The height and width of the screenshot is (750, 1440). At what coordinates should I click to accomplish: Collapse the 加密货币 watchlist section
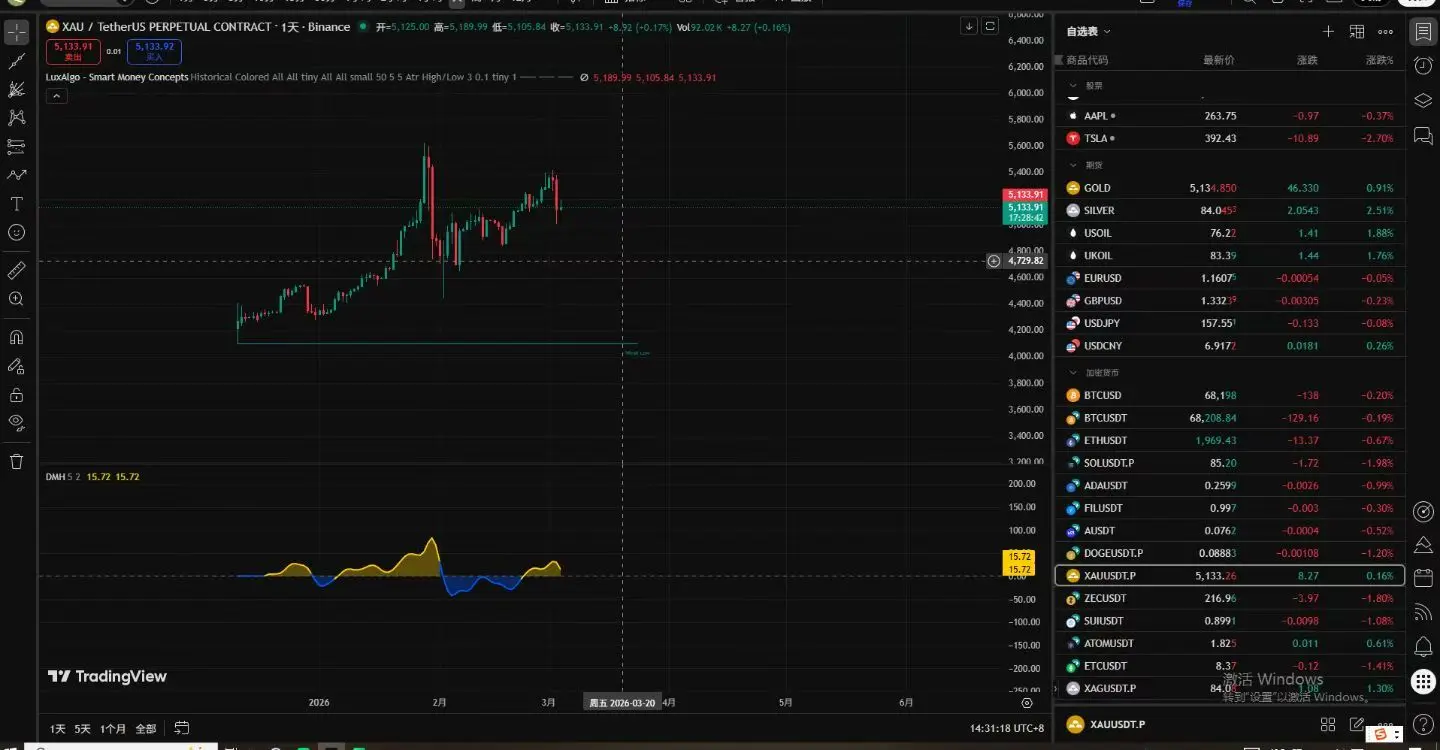pos(1074,373)
